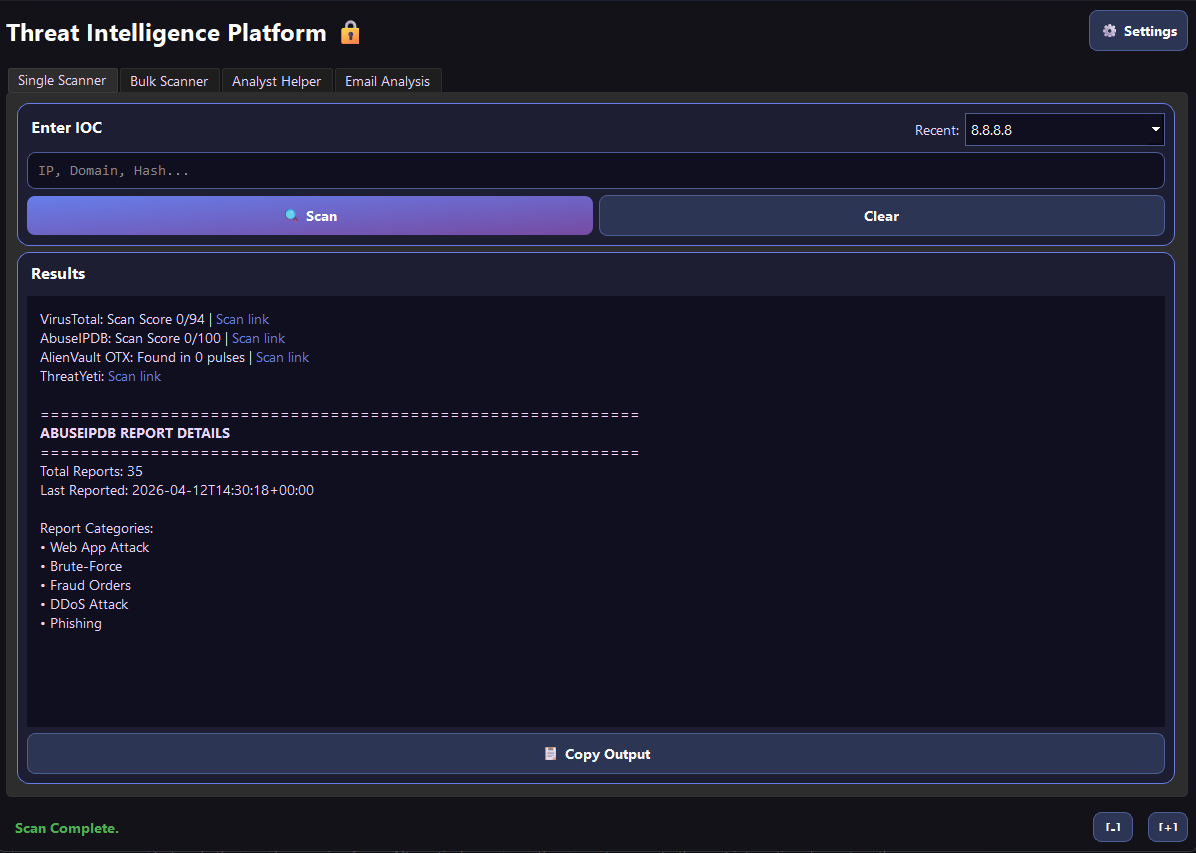Click the Threat Intelligence Platform title
Viewport: 1196px width, 853px height.
click(166, 33)
